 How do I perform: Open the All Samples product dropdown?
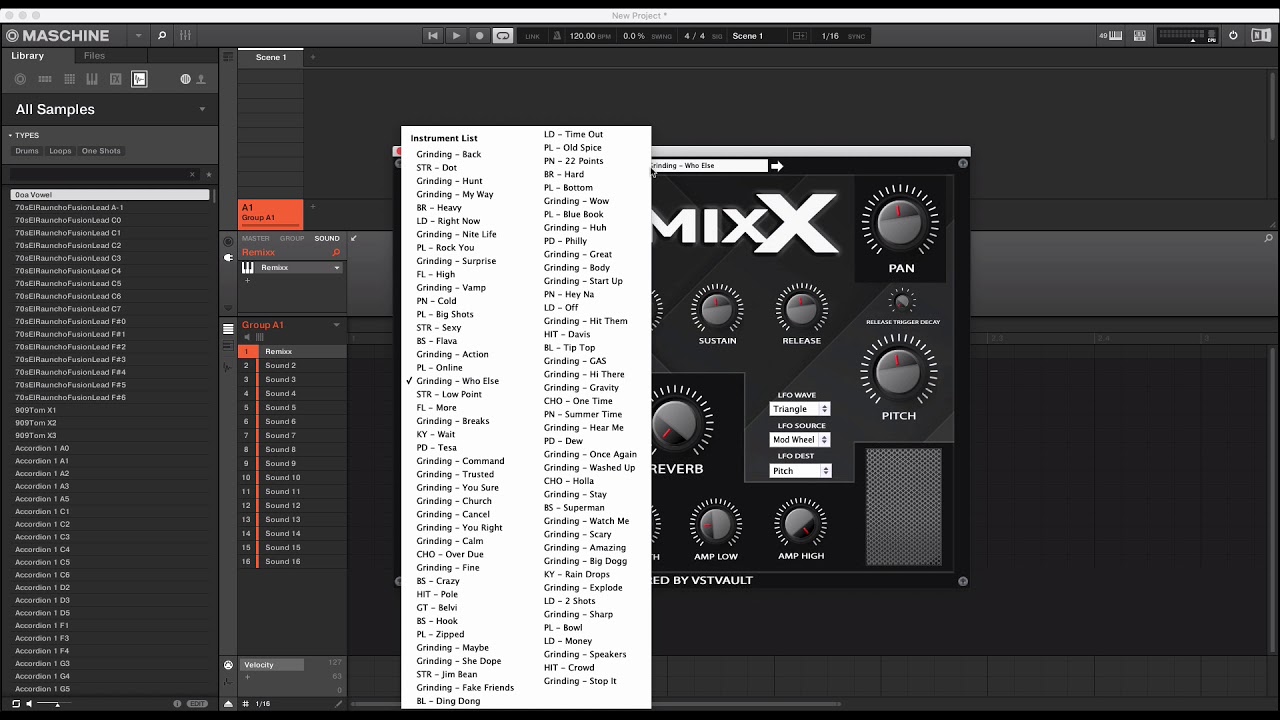(x=202, y=109)
